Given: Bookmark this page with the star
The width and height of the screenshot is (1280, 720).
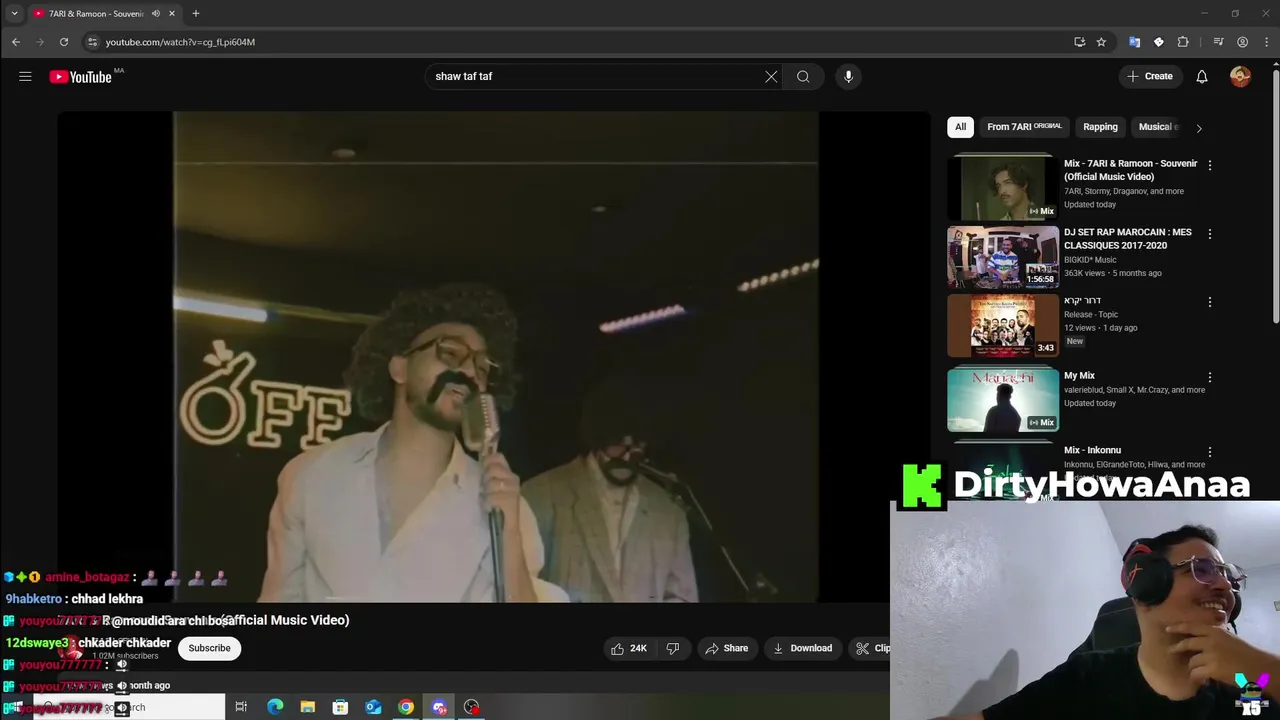Looking at the screenshot, I should (1101, 42).
